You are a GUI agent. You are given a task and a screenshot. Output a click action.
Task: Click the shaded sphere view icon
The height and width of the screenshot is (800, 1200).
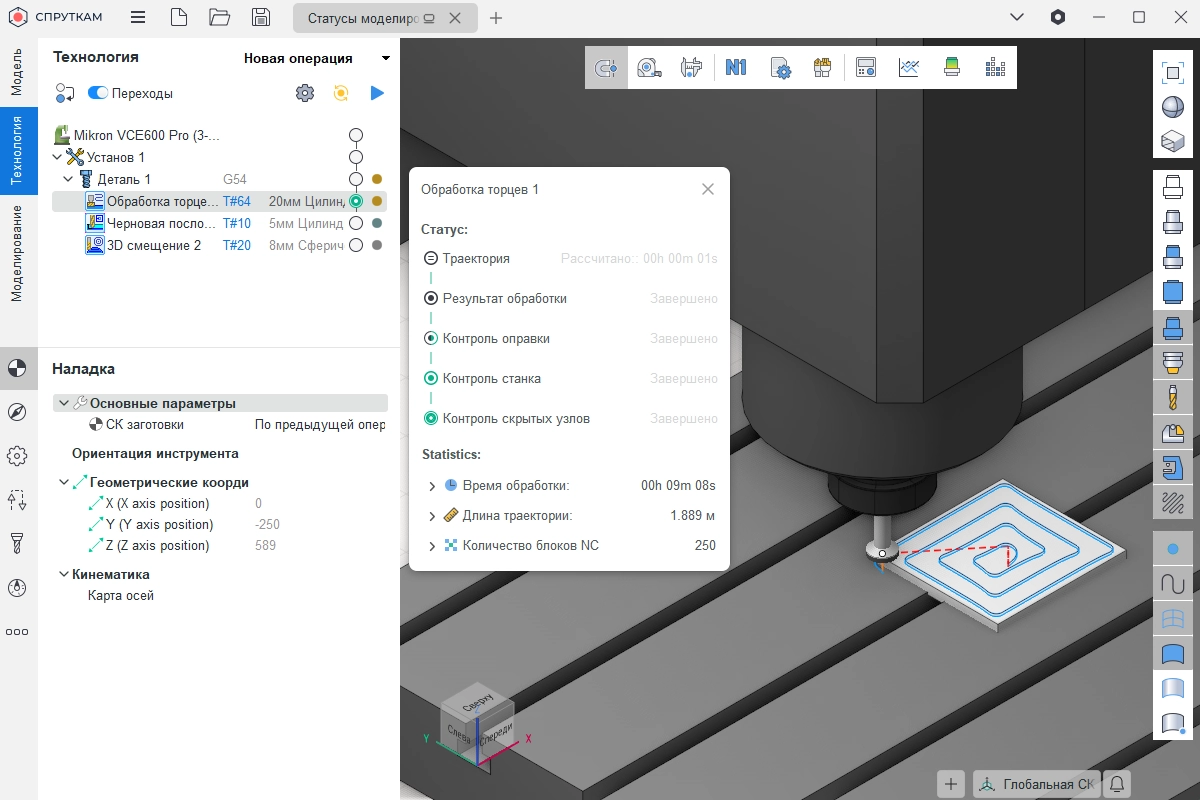(1173, 107)
